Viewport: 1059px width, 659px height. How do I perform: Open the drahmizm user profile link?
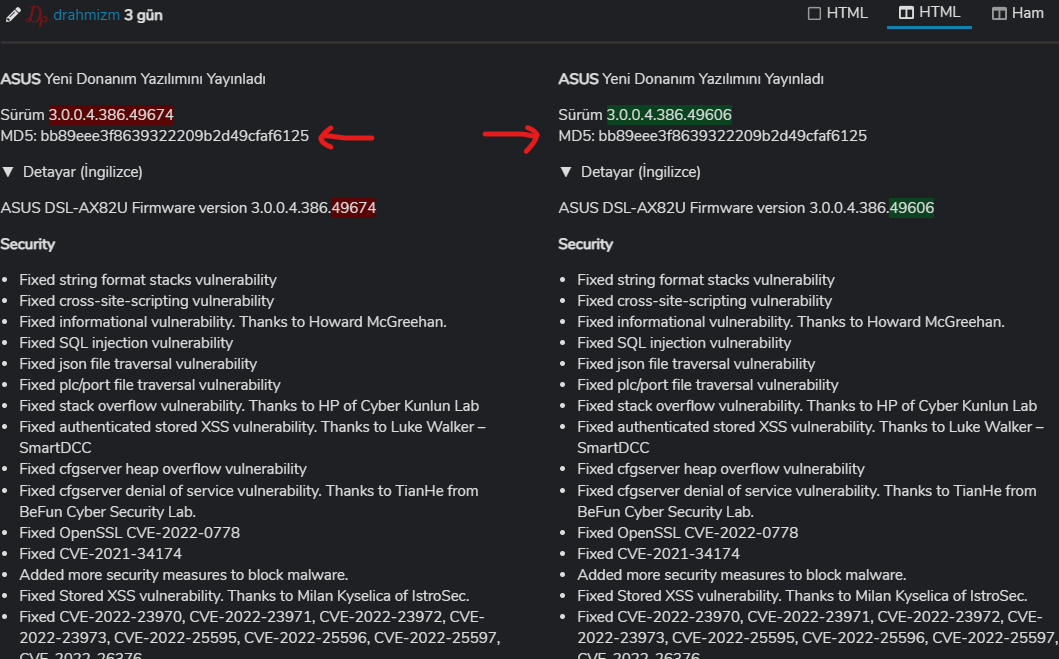point(86,15)
